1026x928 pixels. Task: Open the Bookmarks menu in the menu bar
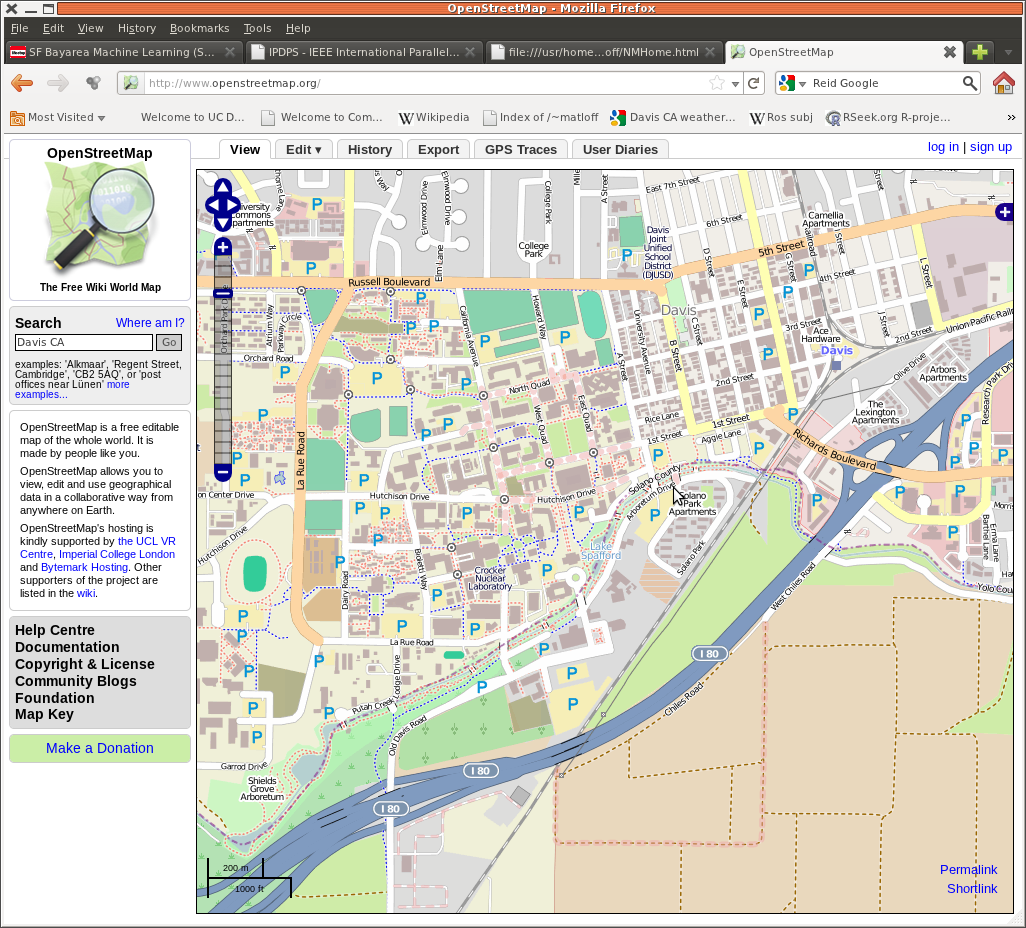point(199,28)
